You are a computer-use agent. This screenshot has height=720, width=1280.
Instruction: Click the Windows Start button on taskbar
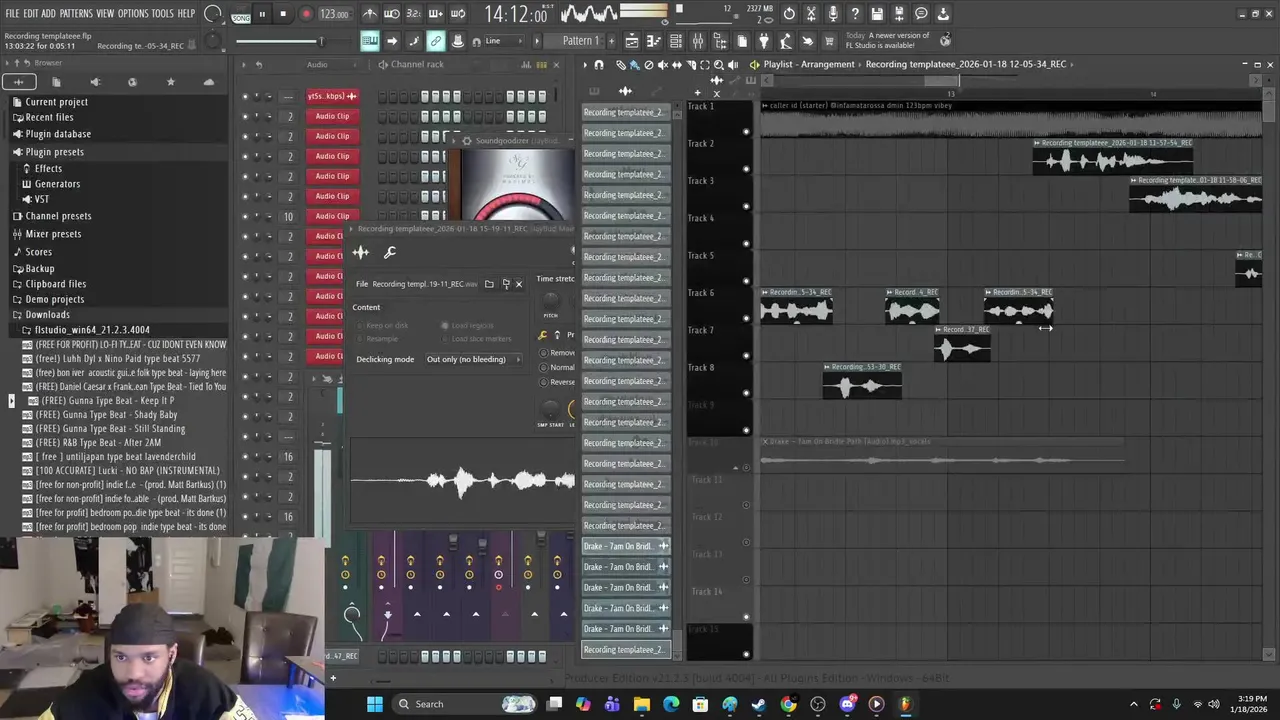click(374, 704)
